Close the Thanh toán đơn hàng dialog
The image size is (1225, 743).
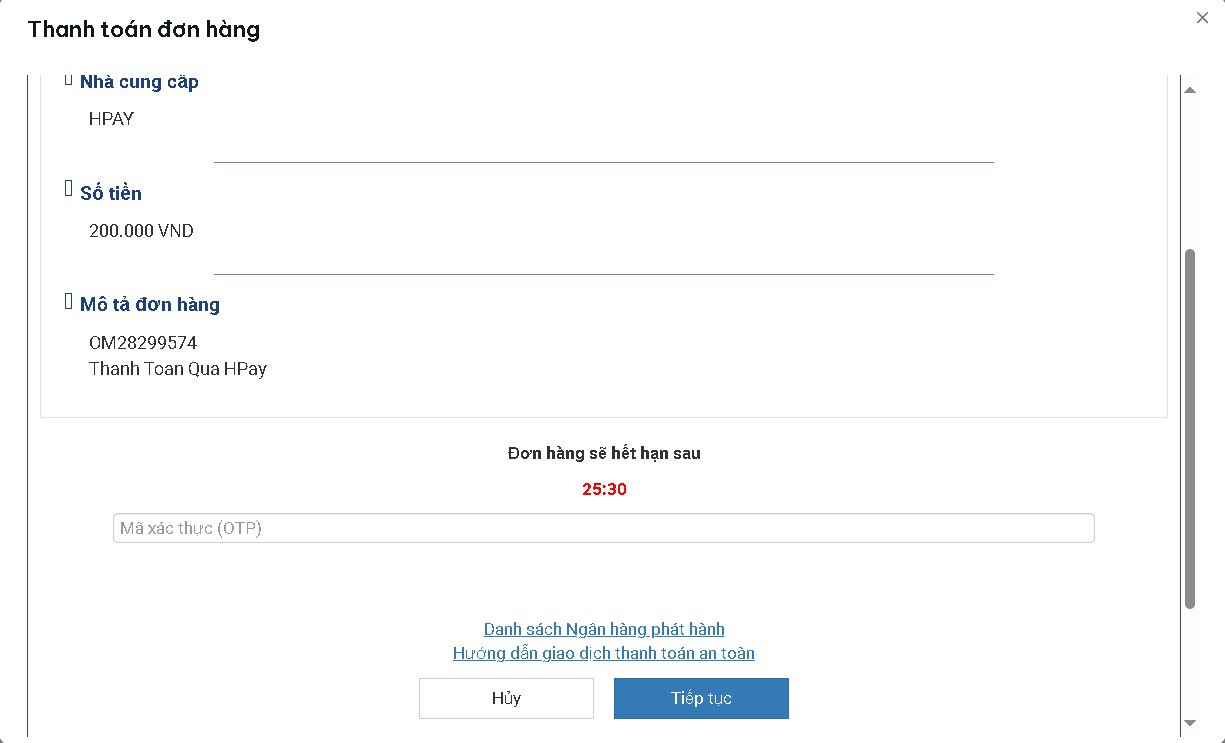pyautogui.click(x=1202, y=18)
